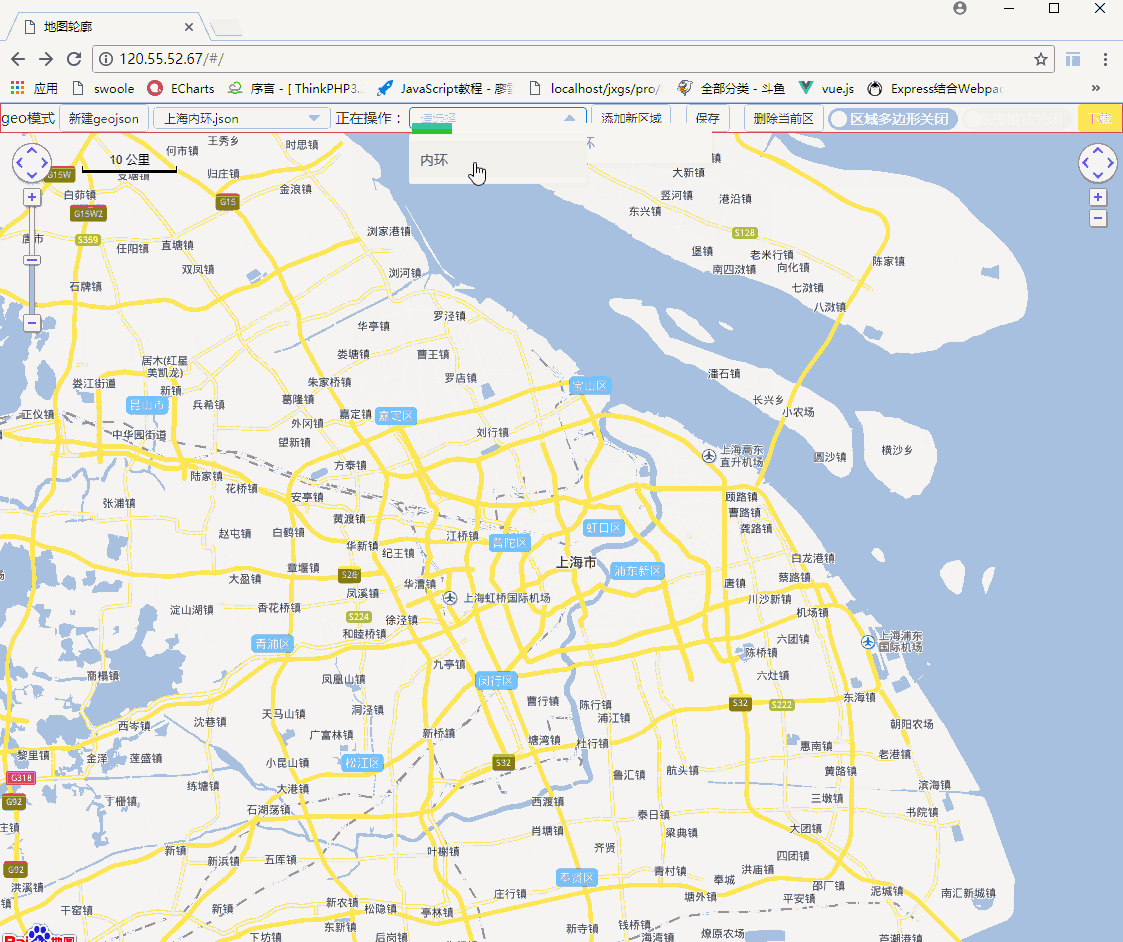Reload the current page
The width and height of the screenshot is (1123, 942).
[x=74, y=59]
